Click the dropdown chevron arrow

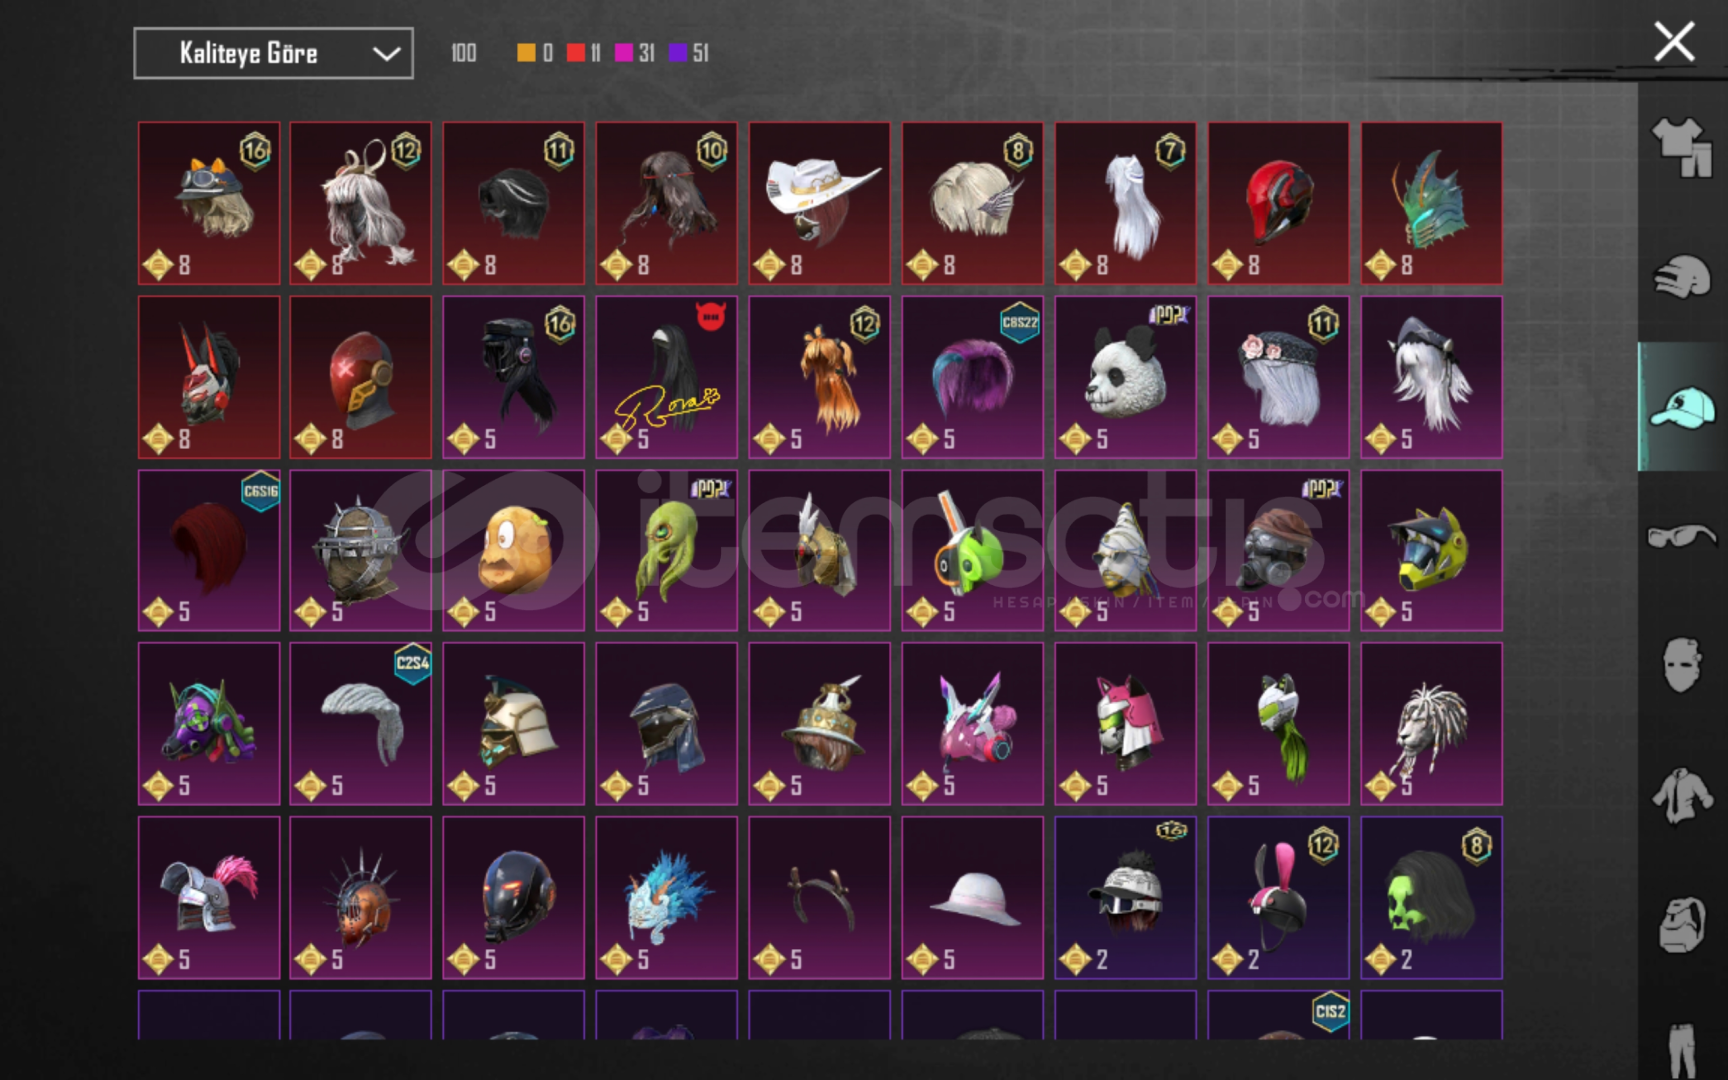point(386,54)
